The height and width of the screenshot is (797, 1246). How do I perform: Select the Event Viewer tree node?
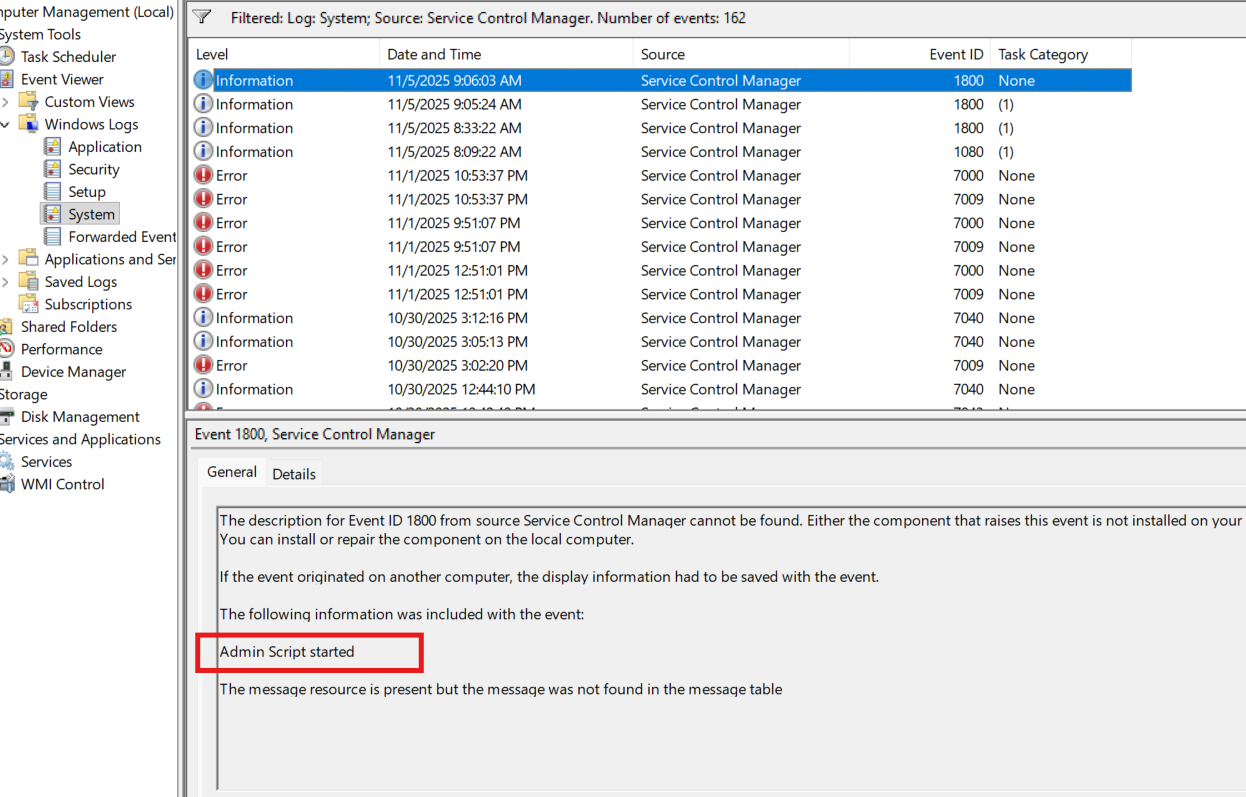tap(62, 79)
